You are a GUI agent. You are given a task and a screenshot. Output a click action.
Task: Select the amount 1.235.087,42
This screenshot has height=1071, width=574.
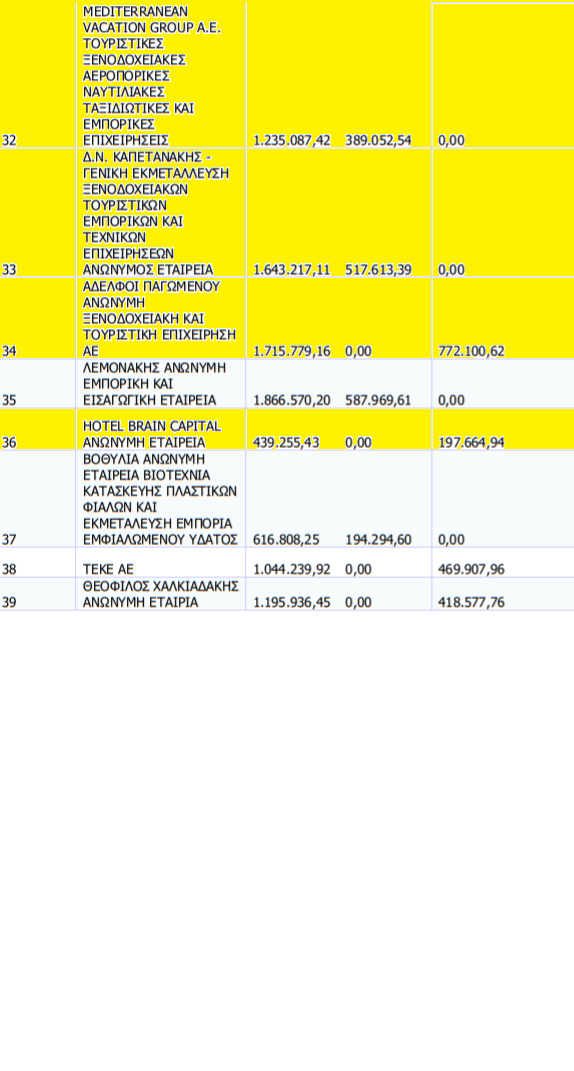pos(292,140)
